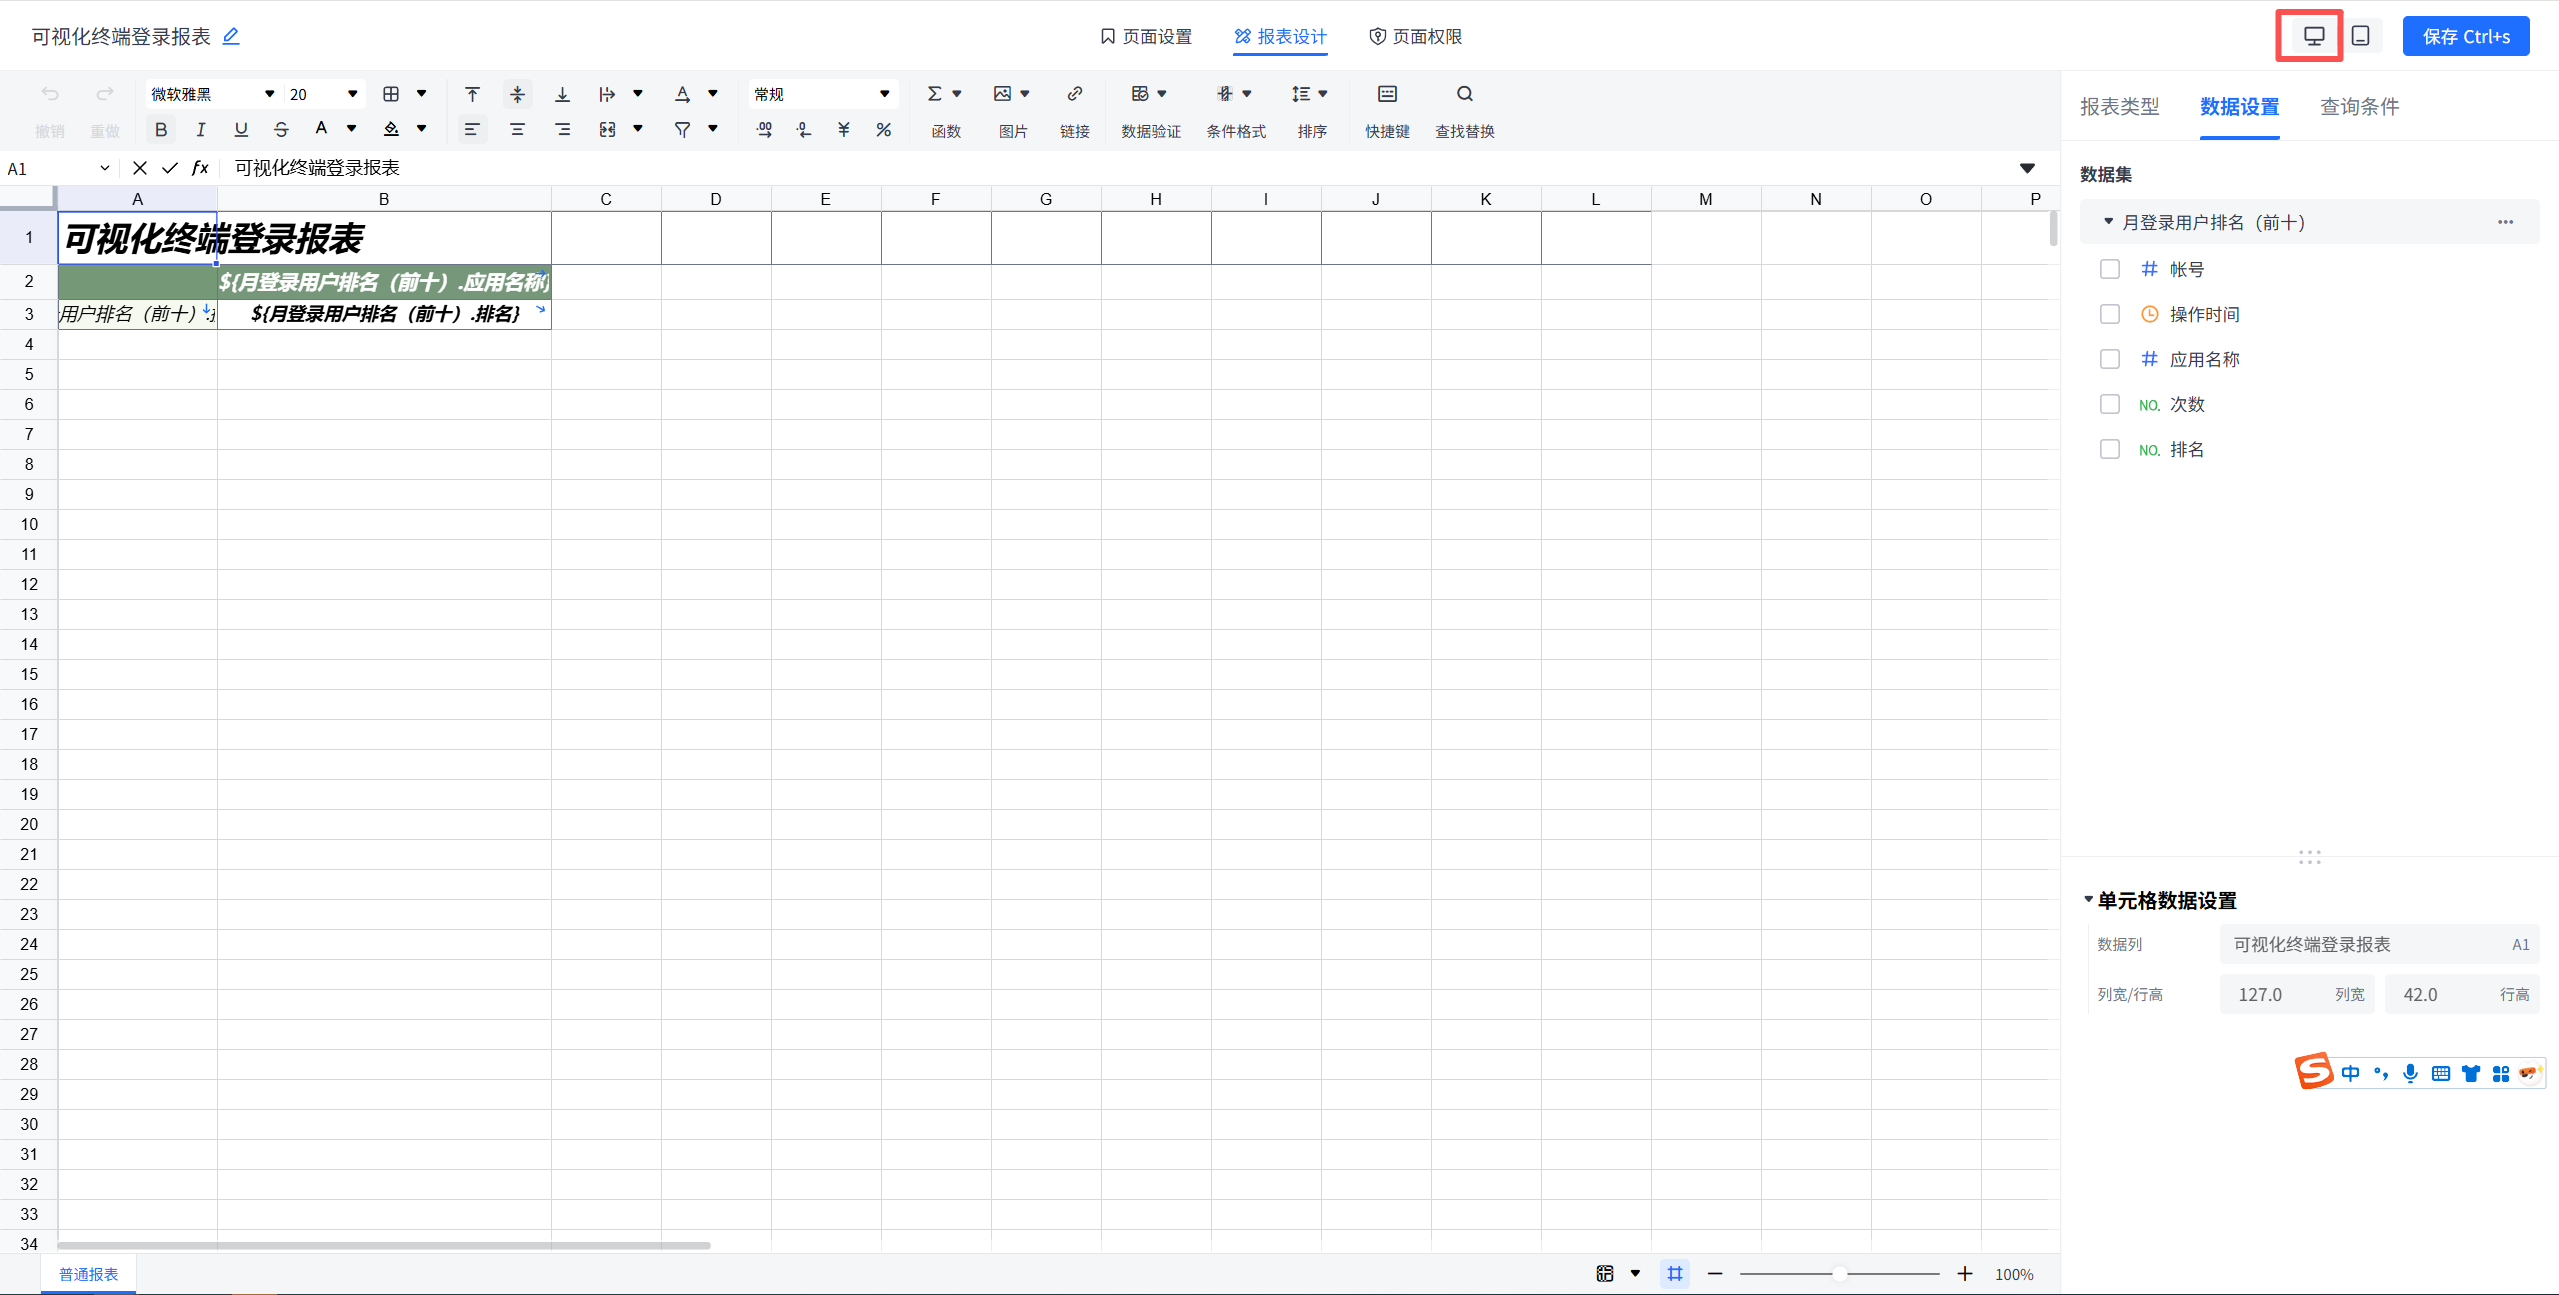Collapse the 月登录用户排名 dataset tree
The width and height of the screenshot is (2559, 1295).
click(x=2108, y=222)
